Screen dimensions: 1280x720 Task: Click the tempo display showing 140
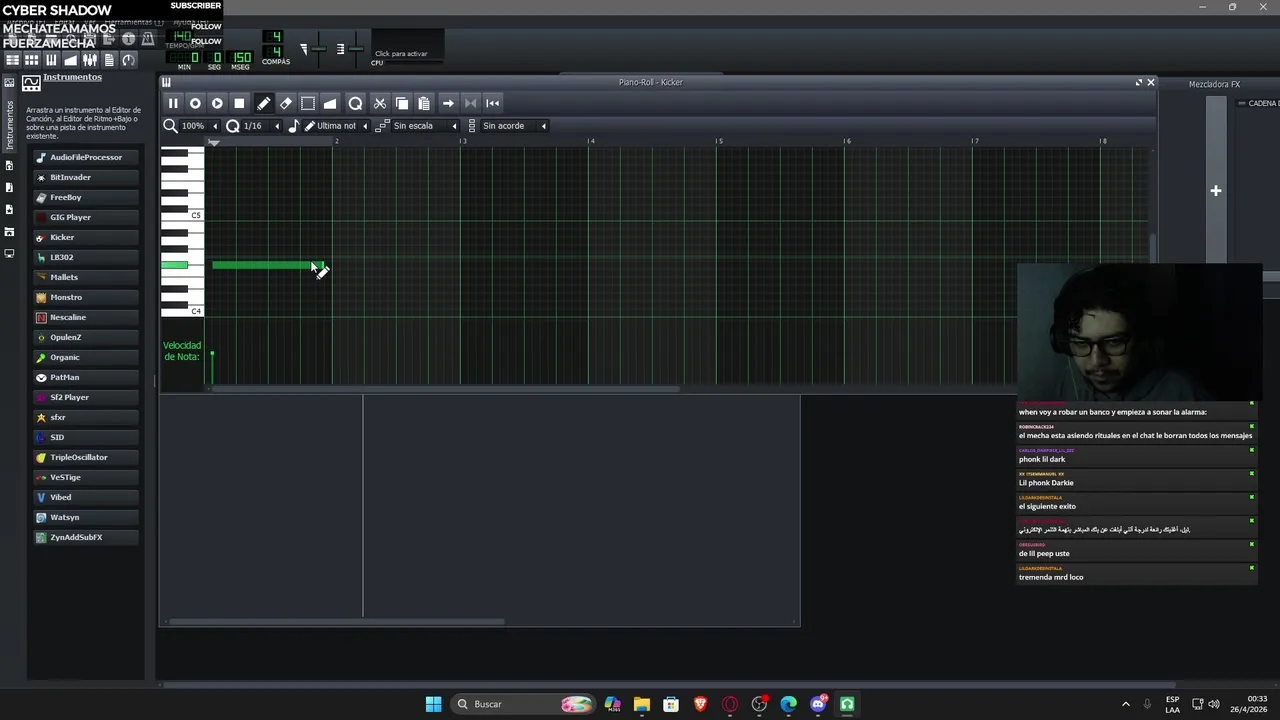[x=182, y=38]
